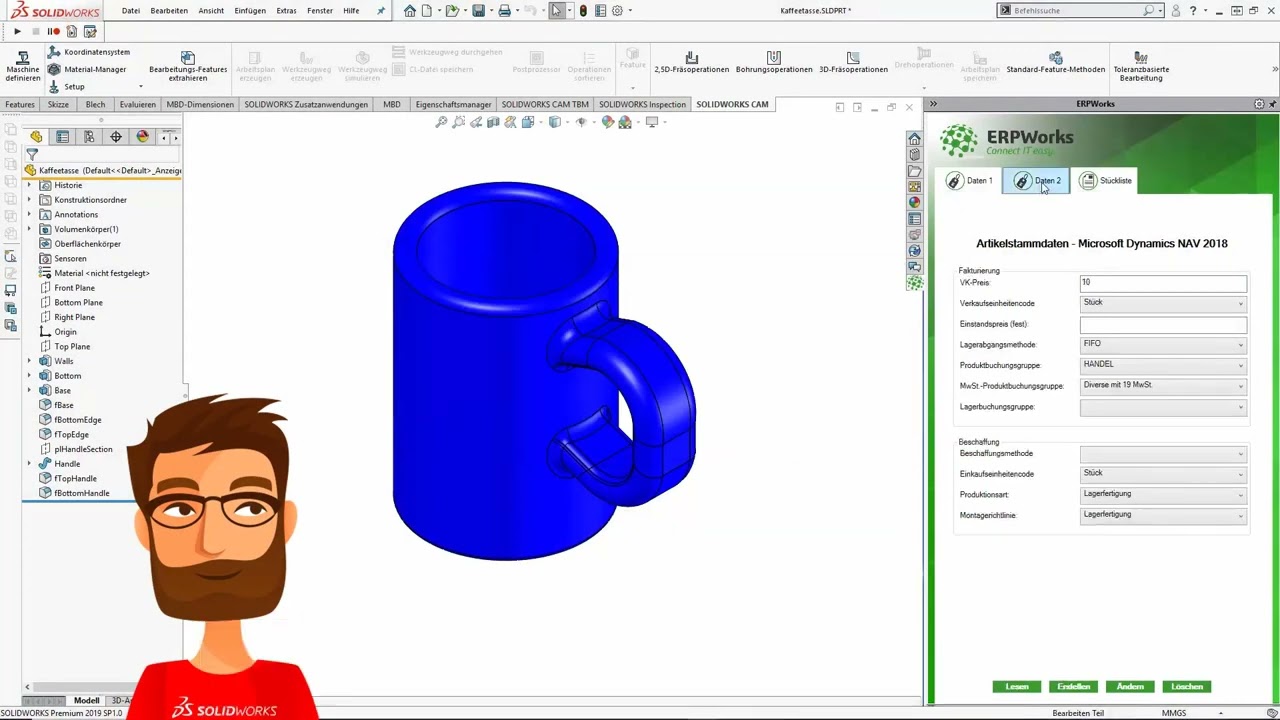Click the Save icon in the top toolbar
This screenshot has height=720, width=1280.
(479, 11)
